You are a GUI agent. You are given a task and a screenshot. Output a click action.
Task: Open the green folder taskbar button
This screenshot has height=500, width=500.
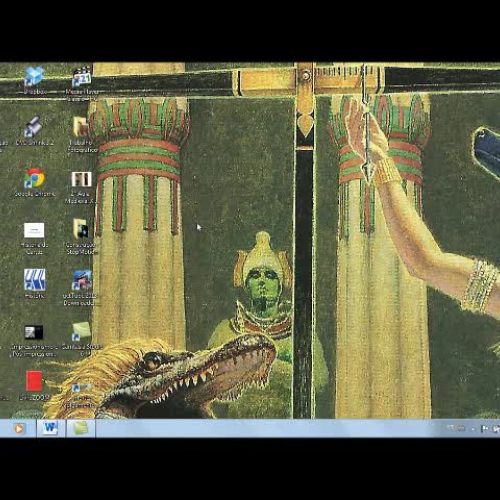coord(80,428)
